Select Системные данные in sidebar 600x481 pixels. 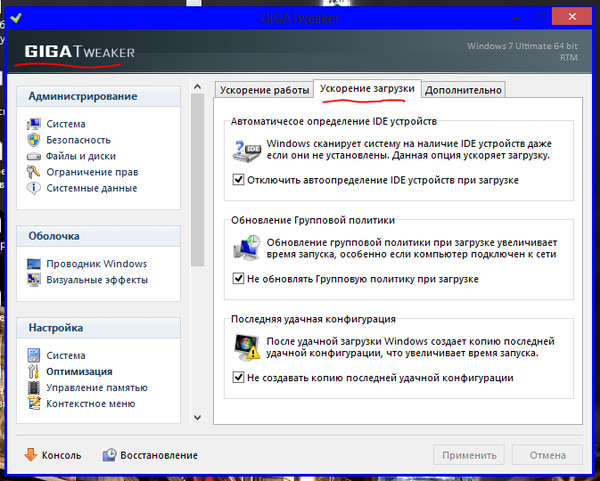91,188
